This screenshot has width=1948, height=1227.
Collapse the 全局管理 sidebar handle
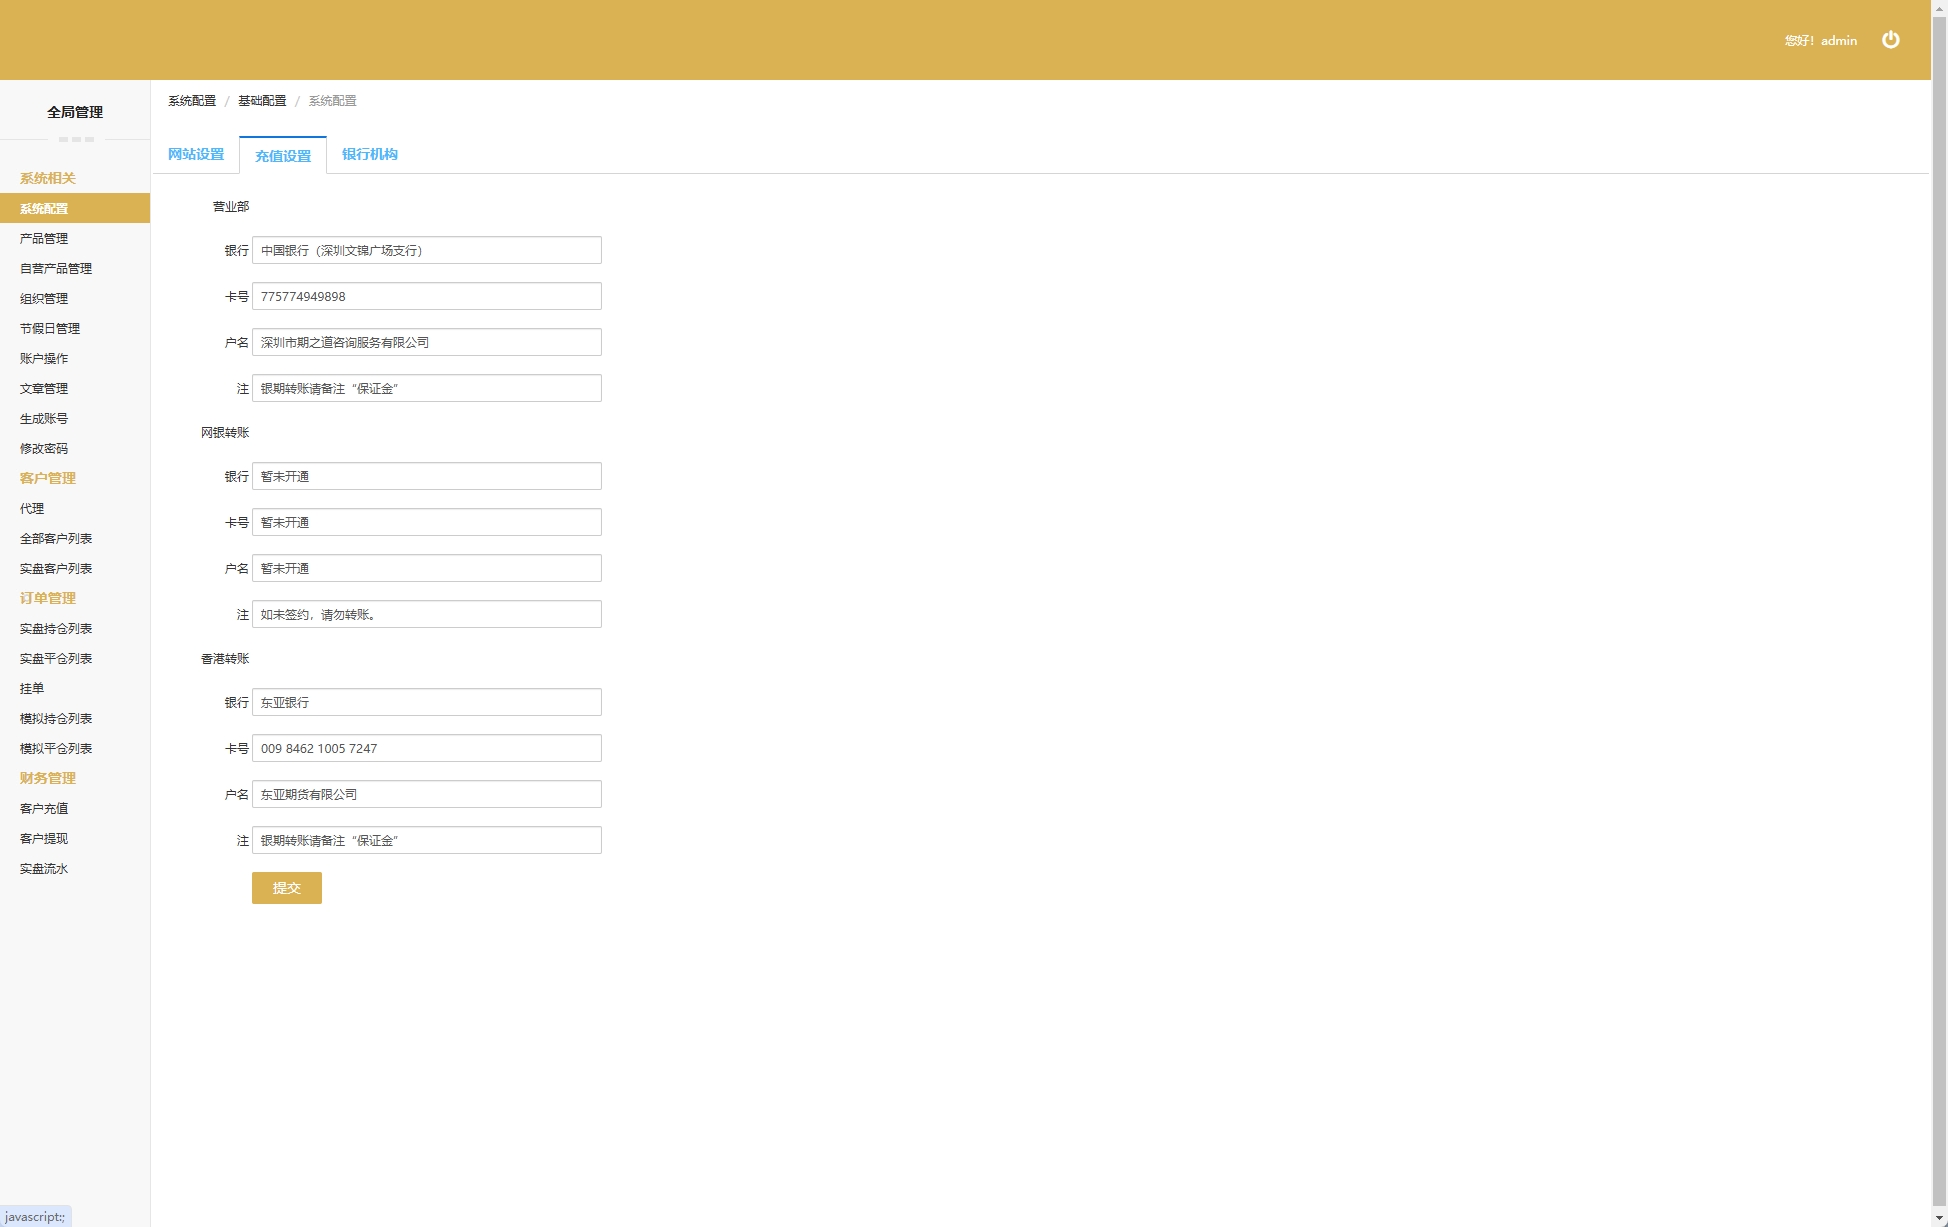click(x=76, y=139)
